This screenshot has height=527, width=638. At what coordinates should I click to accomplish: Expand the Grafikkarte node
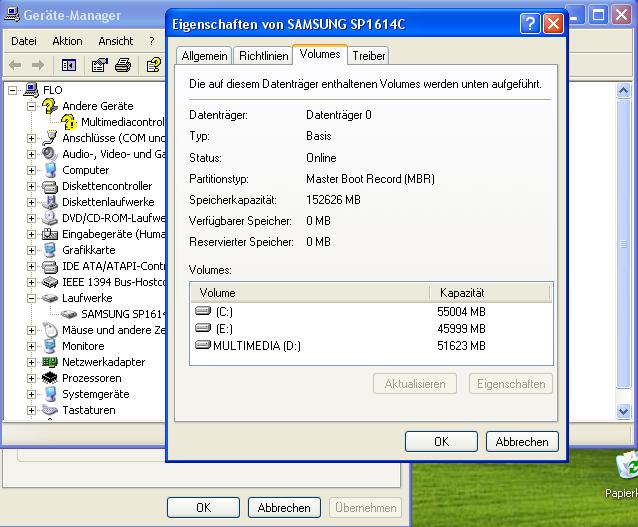[31, 250]
